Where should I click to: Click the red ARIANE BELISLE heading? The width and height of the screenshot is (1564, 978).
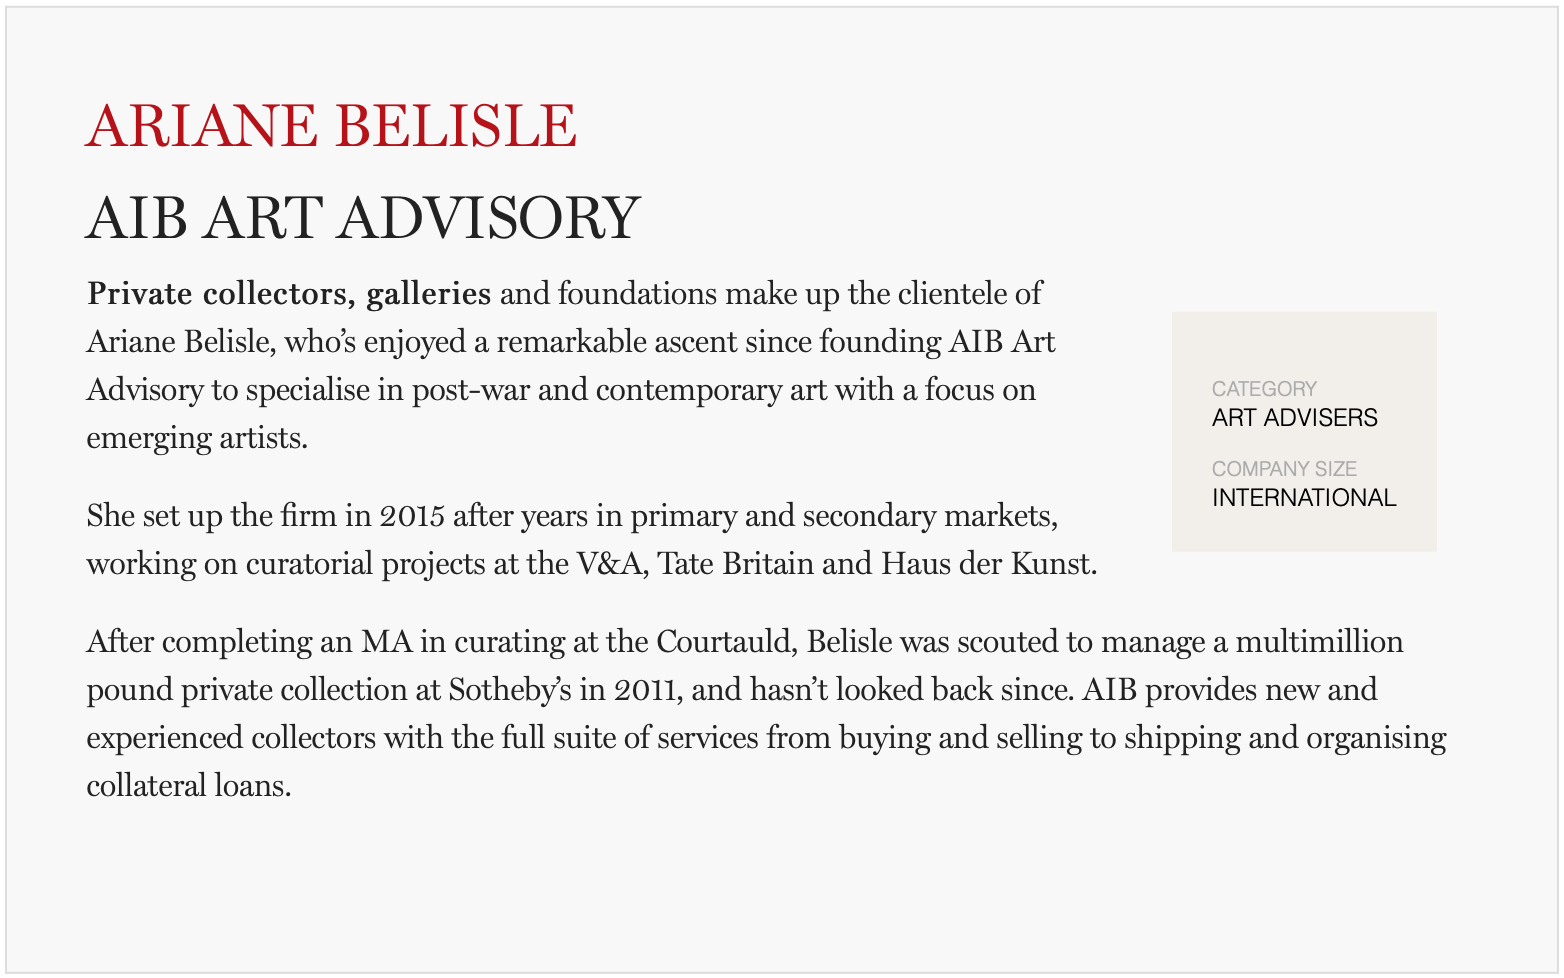331,127
